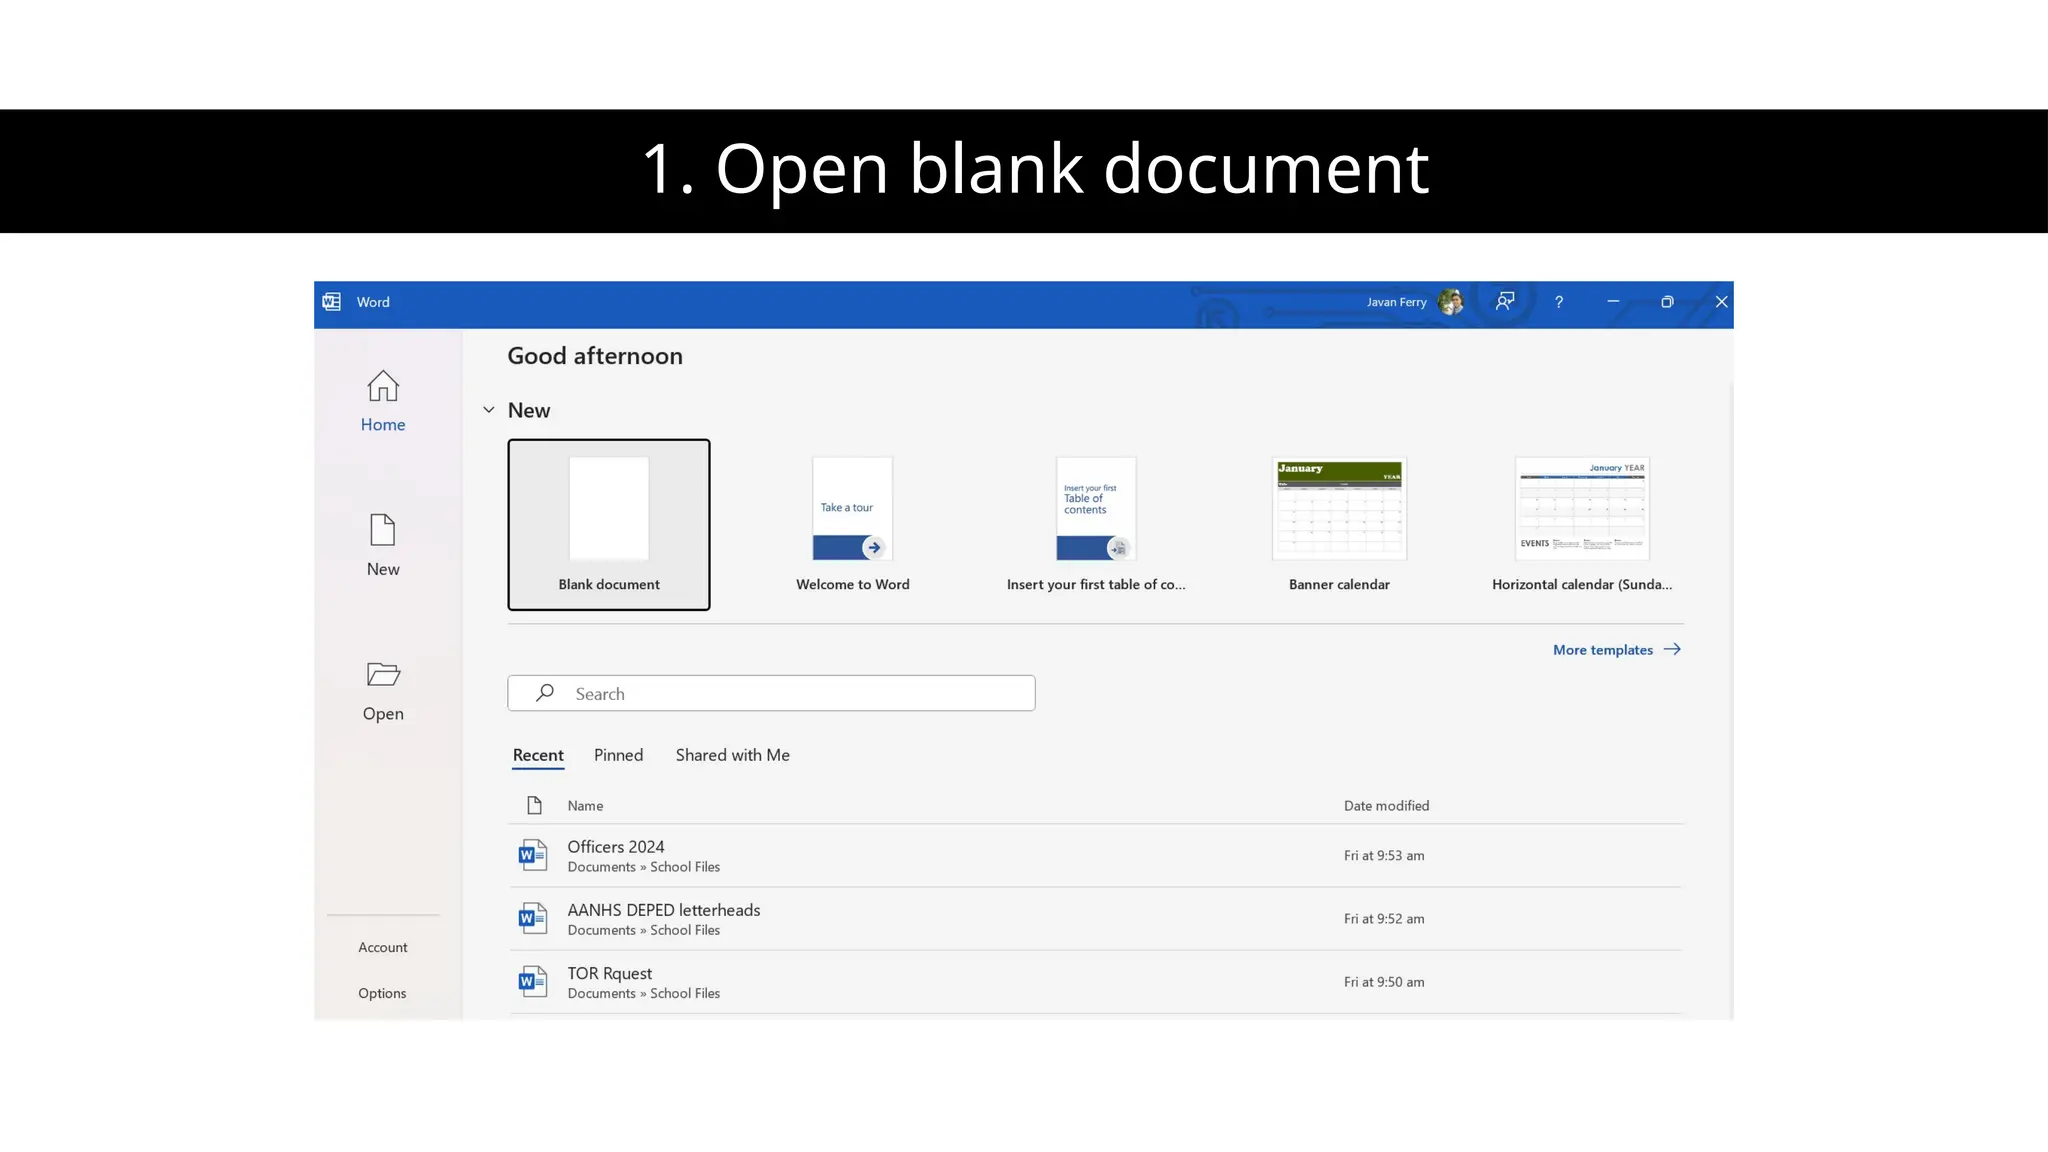Click the Officers 2024 Word file icon
Image resolution: width=2048 pixels, height=1152 pixels.
pyautogui.click(x=533, y=856)
